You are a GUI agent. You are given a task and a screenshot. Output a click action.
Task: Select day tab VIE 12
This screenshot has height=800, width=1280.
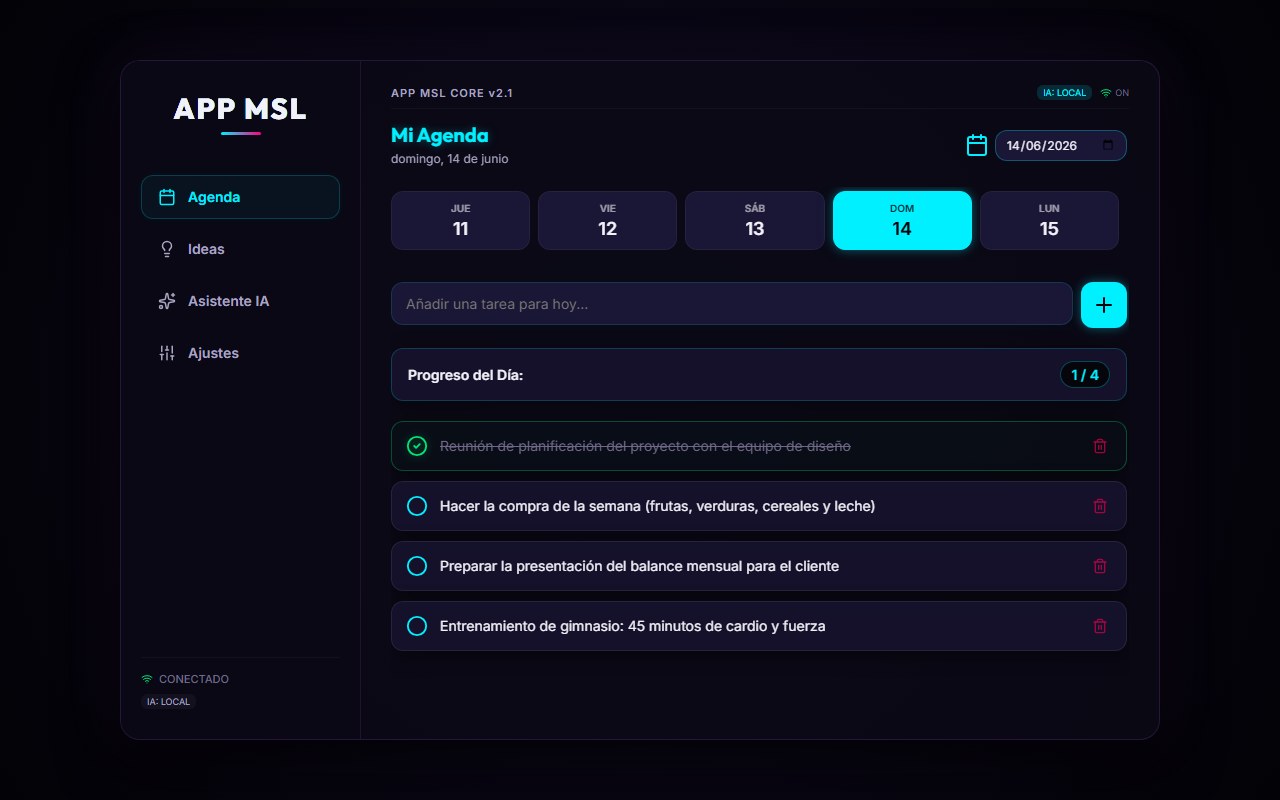click(607, 220)
